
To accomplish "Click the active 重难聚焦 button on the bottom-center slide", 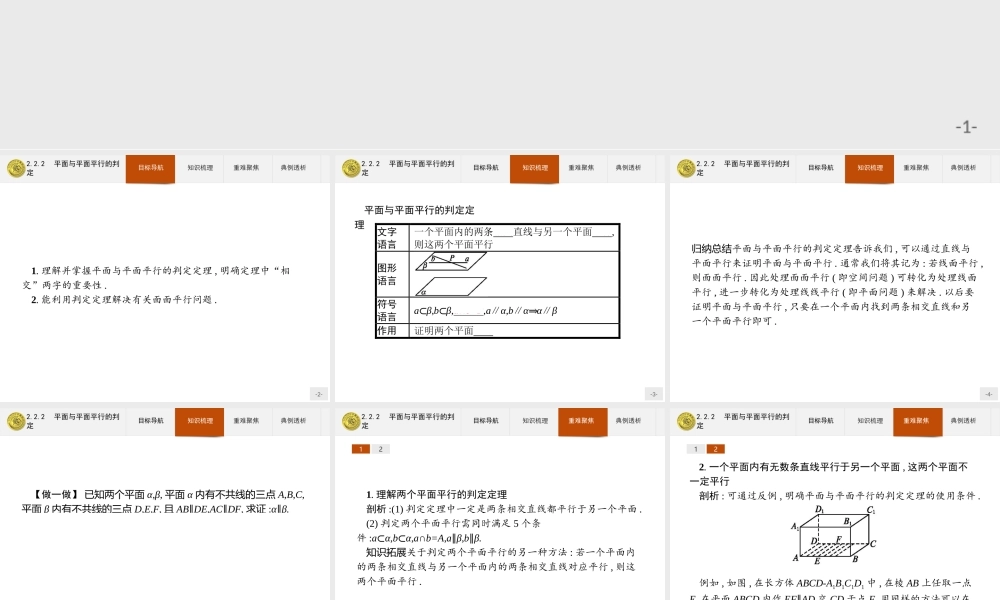I will pos(581,421).
